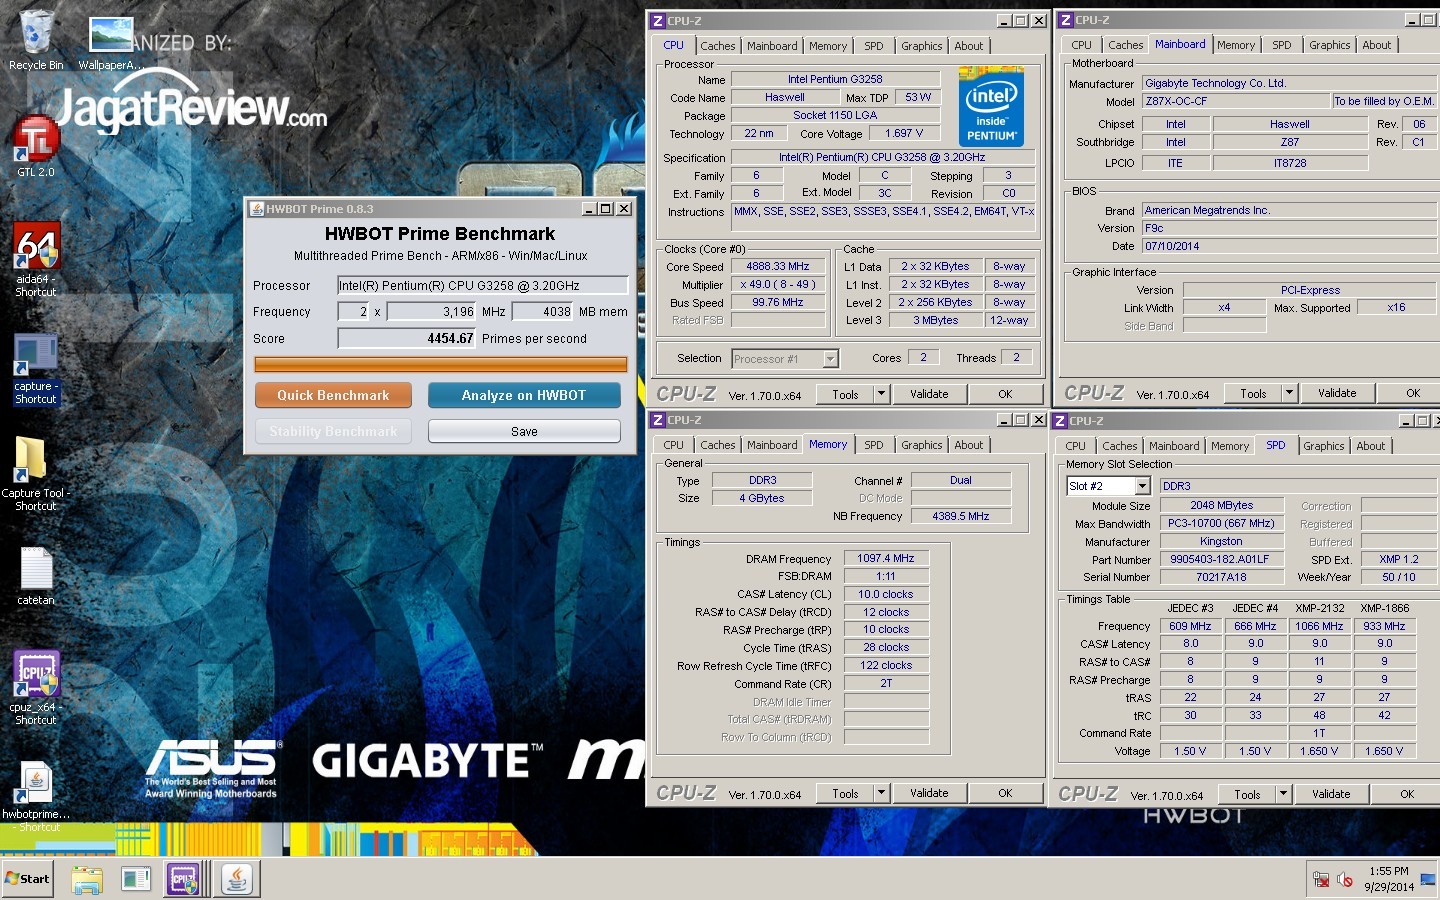Open Memory tab in the SPD CPU-Z window

[1229, 446]
